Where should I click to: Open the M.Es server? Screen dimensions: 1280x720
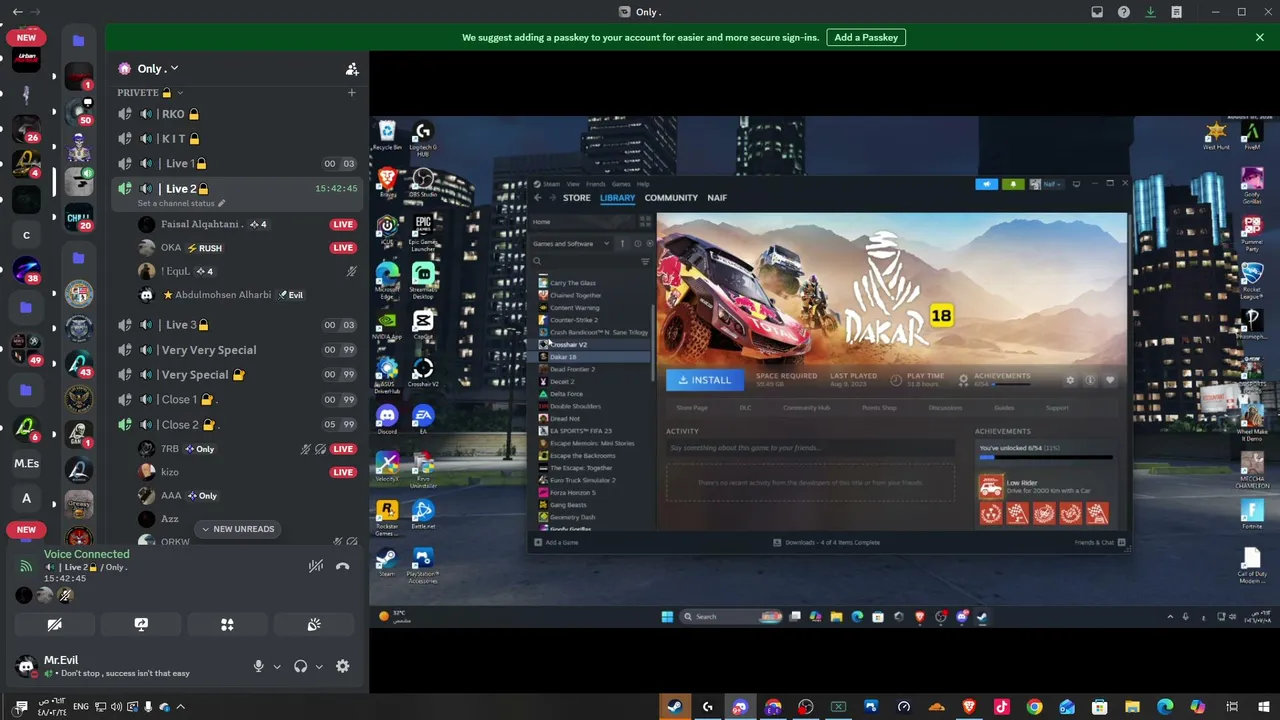click(x=26, y=463)
